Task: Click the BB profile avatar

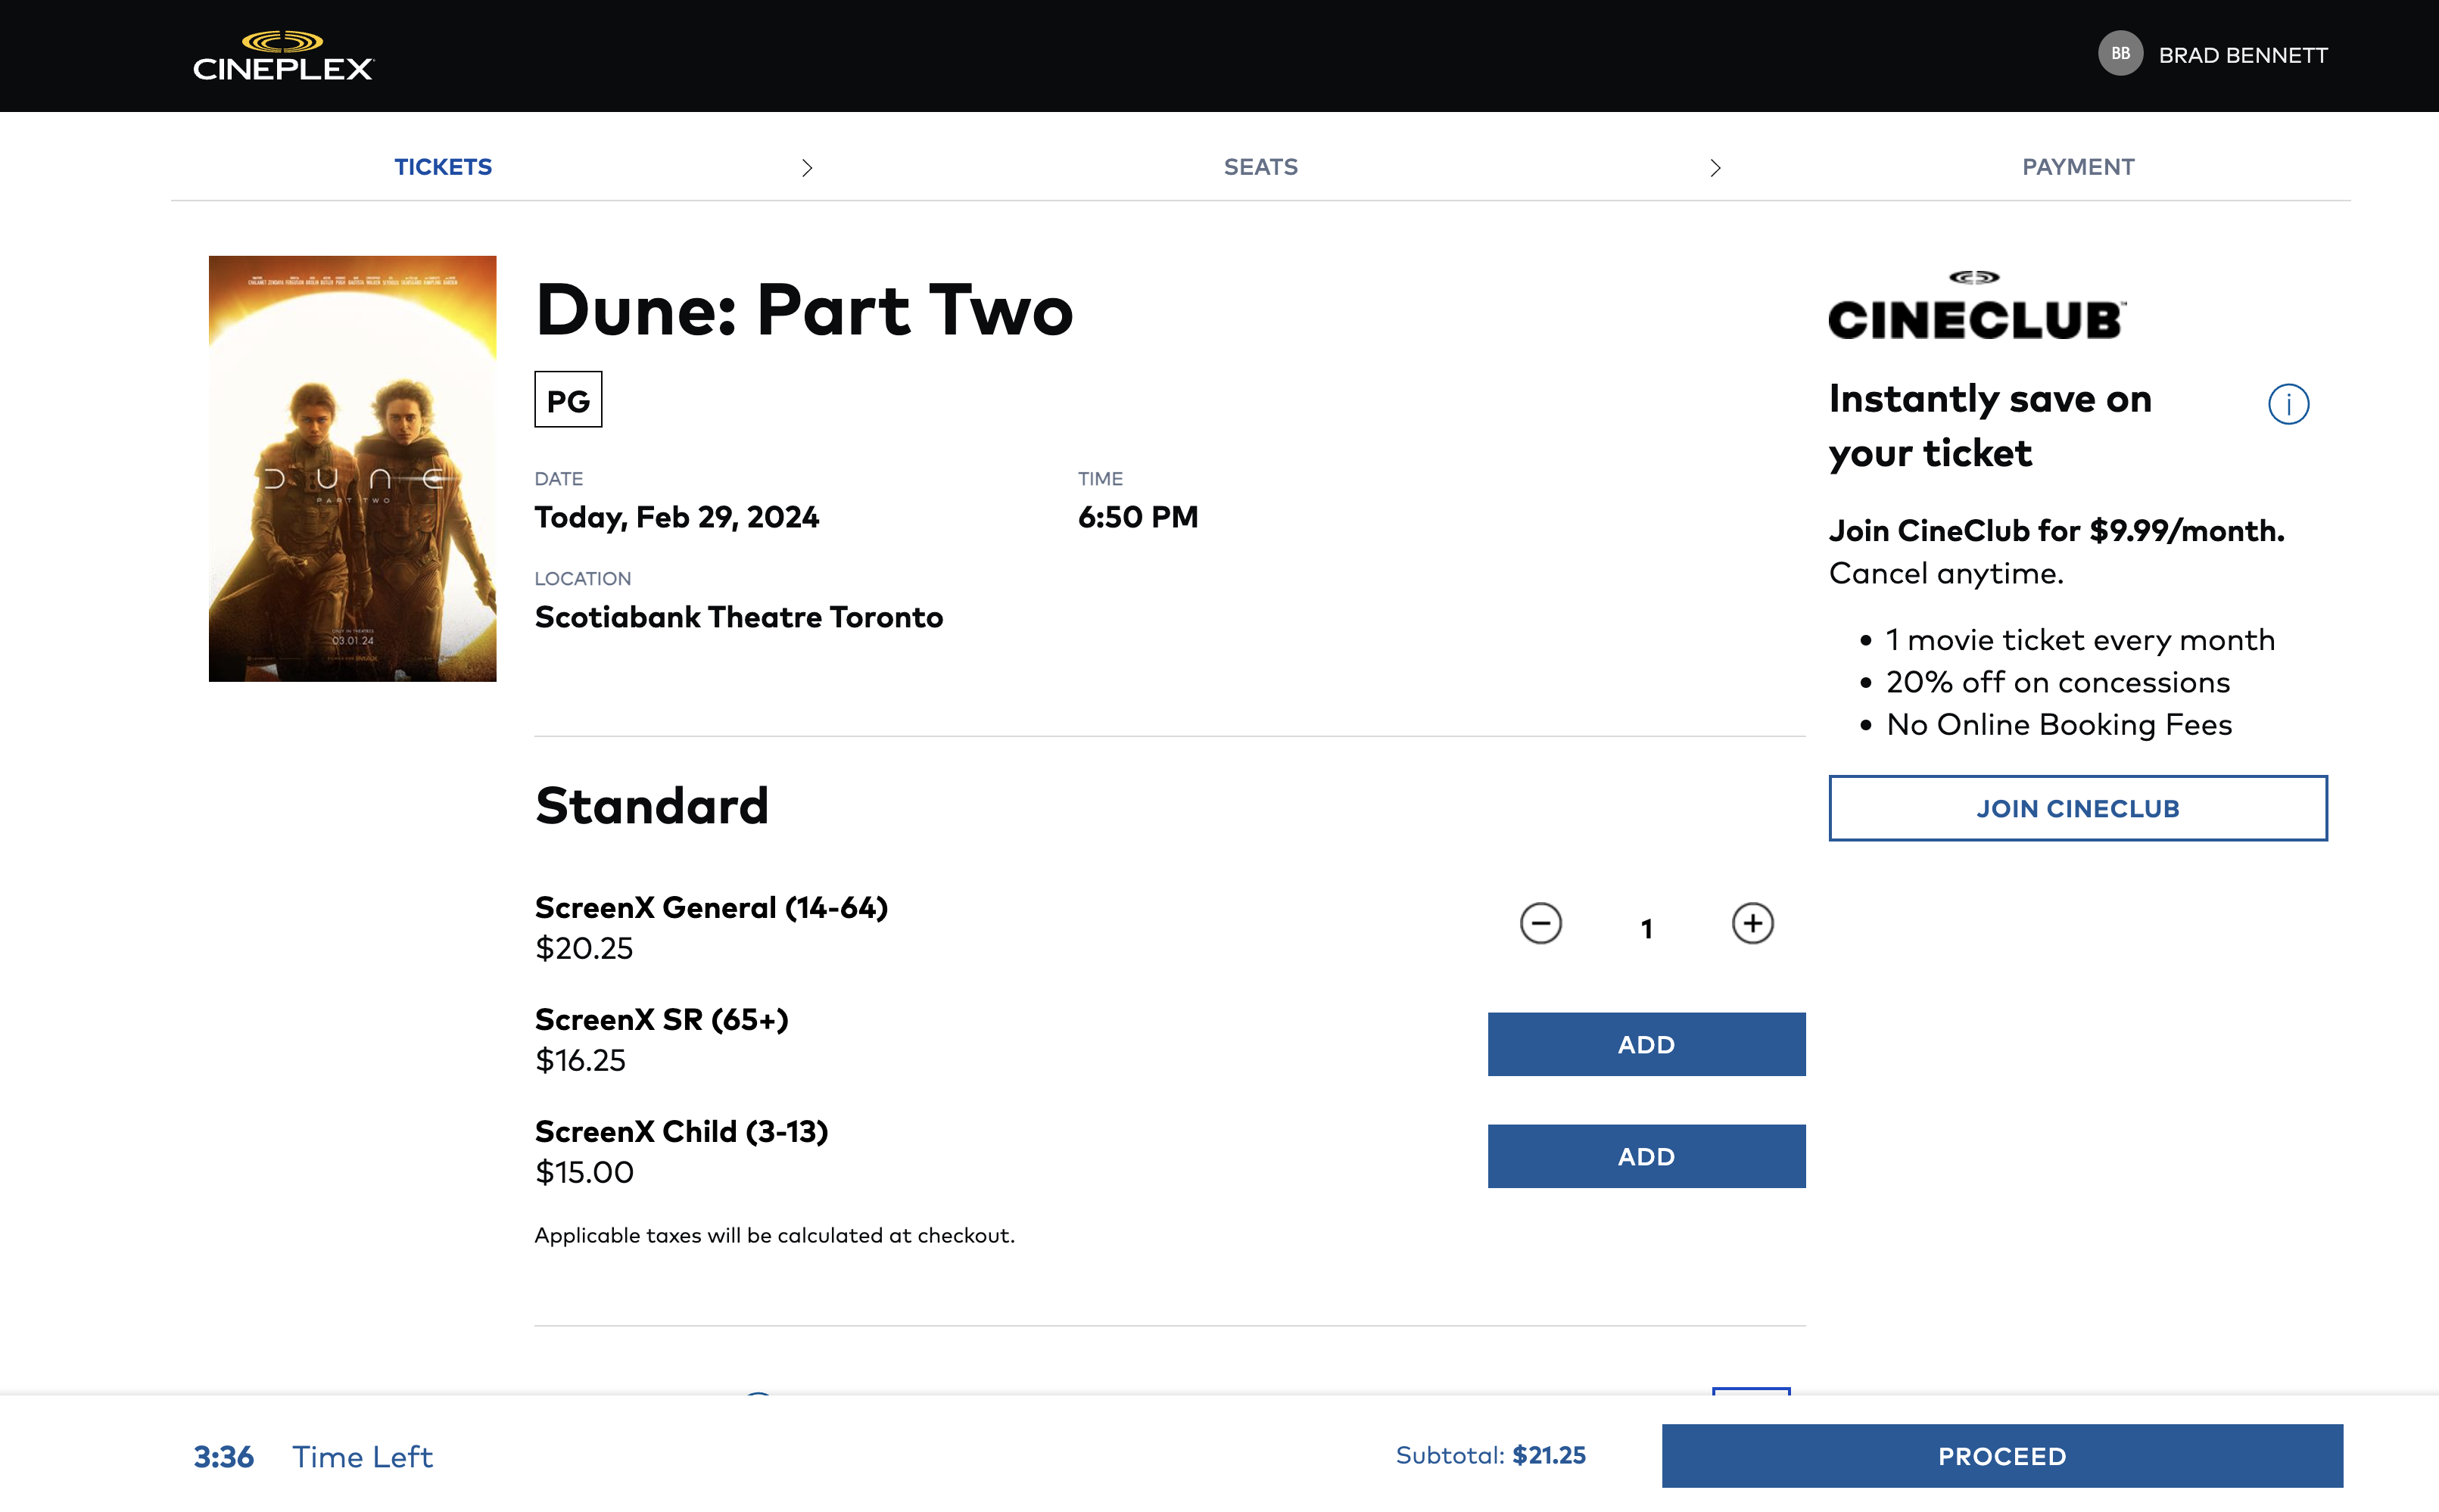Action: (x=2120, y=54)
